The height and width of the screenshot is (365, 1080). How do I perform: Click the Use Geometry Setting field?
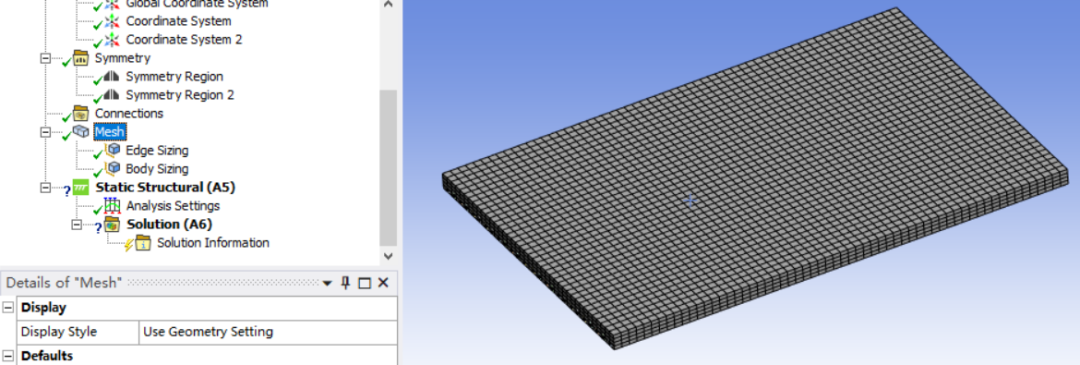point(268,332)
